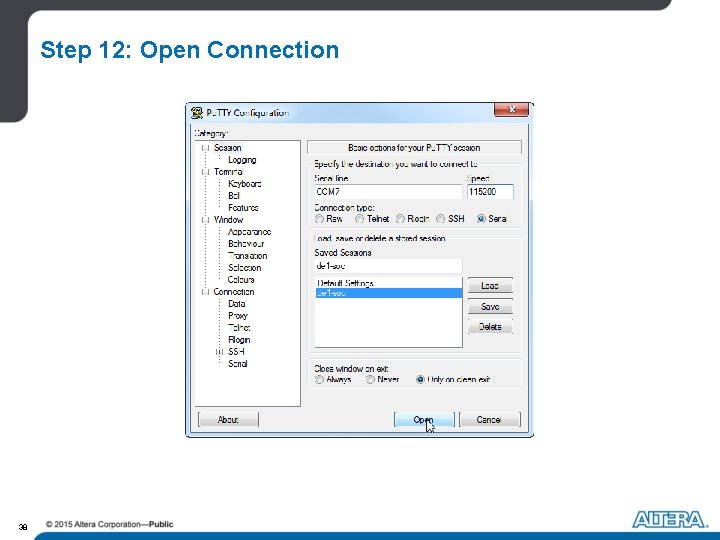
Task: Click the PuTTY icon in title bar
Action: click(197, 113)
